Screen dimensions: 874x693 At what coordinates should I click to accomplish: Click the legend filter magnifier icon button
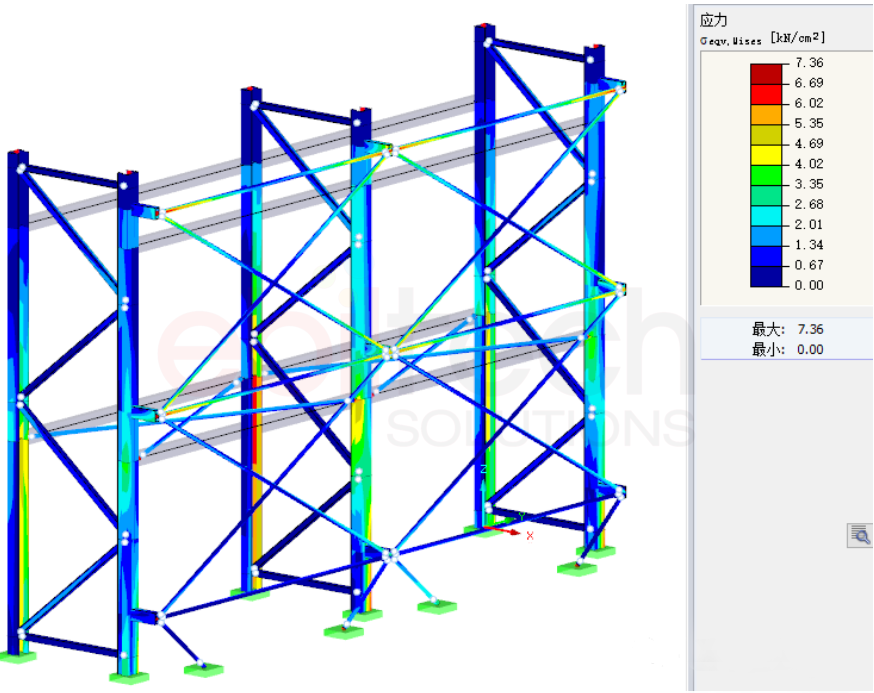tap(859, 536)
